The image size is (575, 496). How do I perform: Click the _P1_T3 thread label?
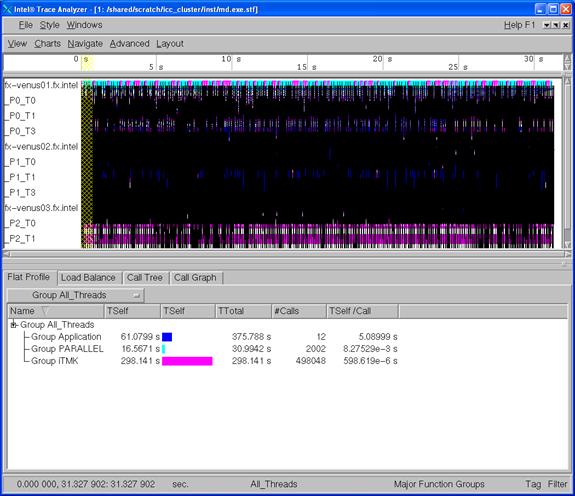[21, 192]
